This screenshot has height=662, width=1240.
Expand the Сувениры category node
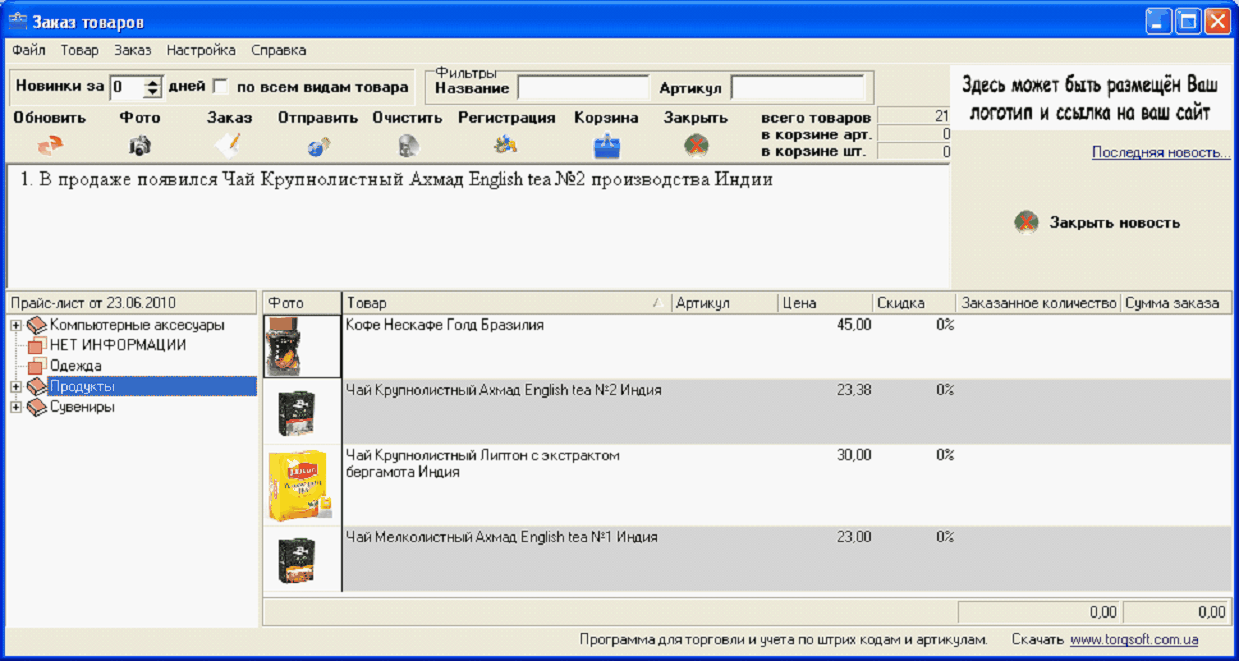[x=16, y=408]
